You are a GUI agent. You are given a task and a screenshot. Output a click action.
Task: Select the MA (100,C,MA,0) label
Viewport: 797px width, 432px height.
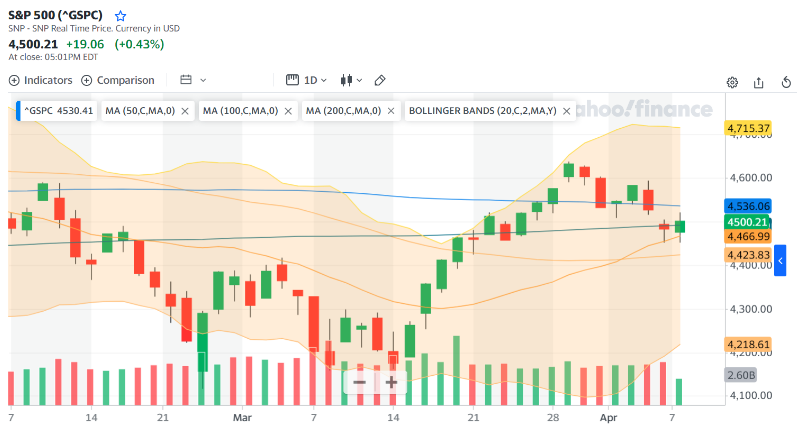pos(240,111)
